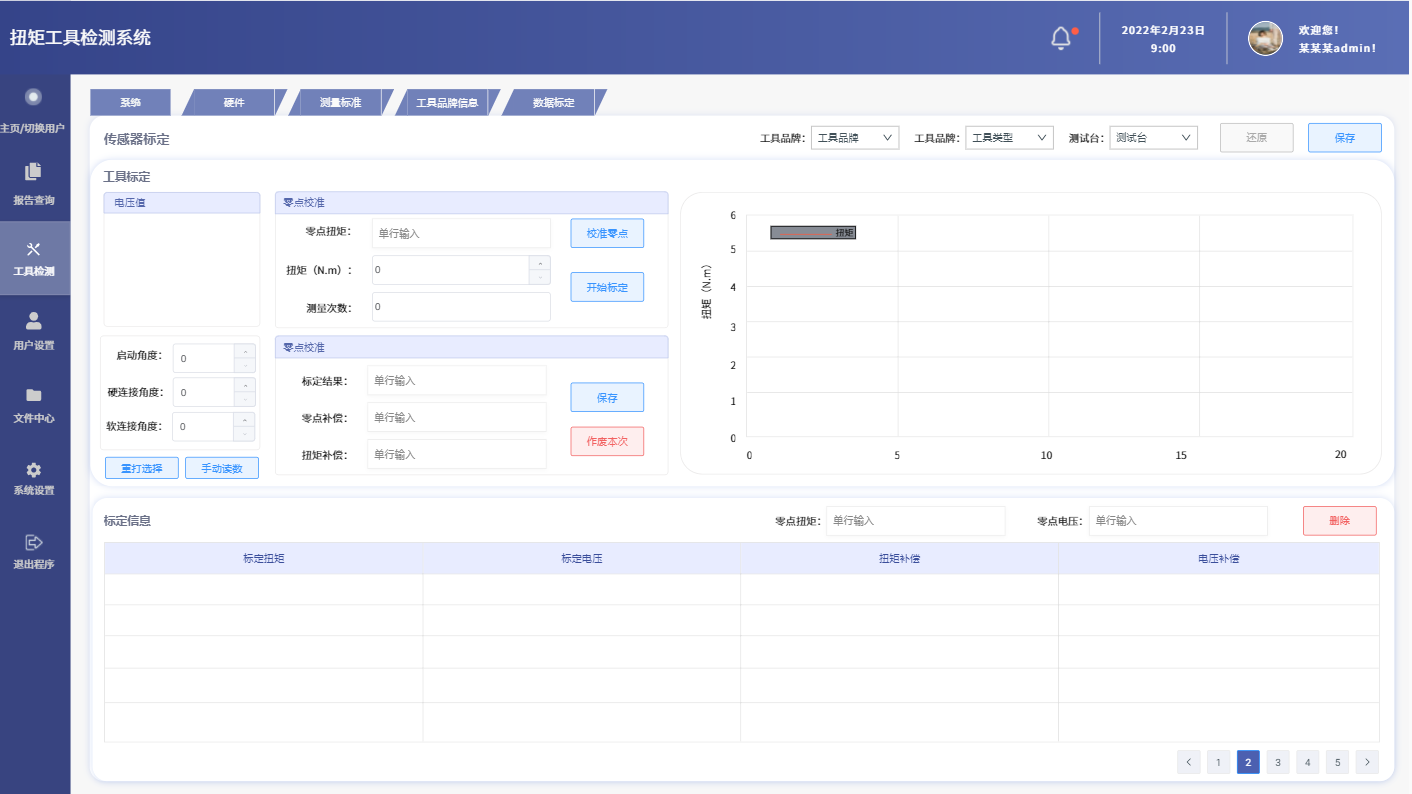Click the 校准零点 button

click(x=607, y=233)
